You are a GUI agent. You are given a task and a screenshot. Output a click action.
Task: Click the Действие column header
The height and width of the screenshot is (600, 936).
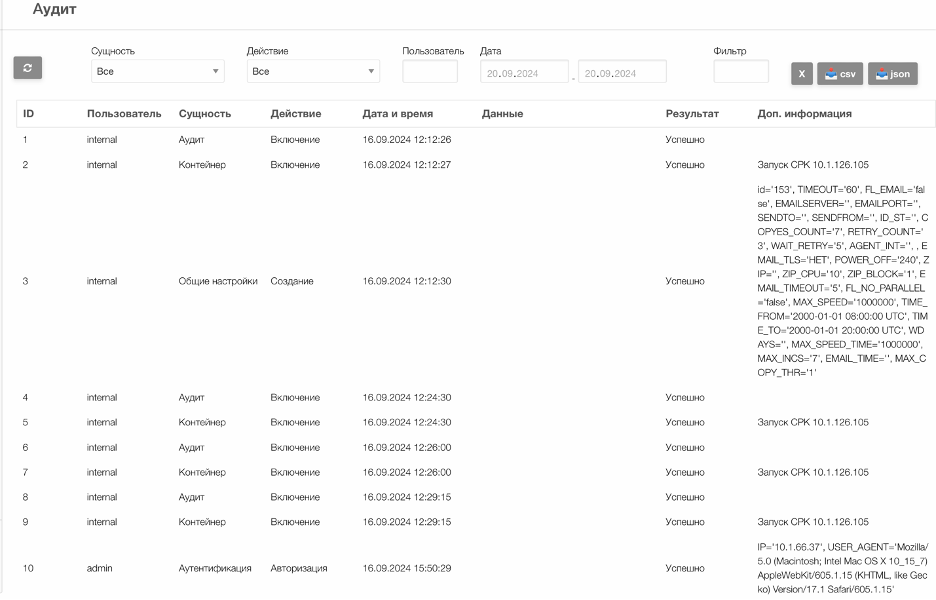[x=295, y=113]
